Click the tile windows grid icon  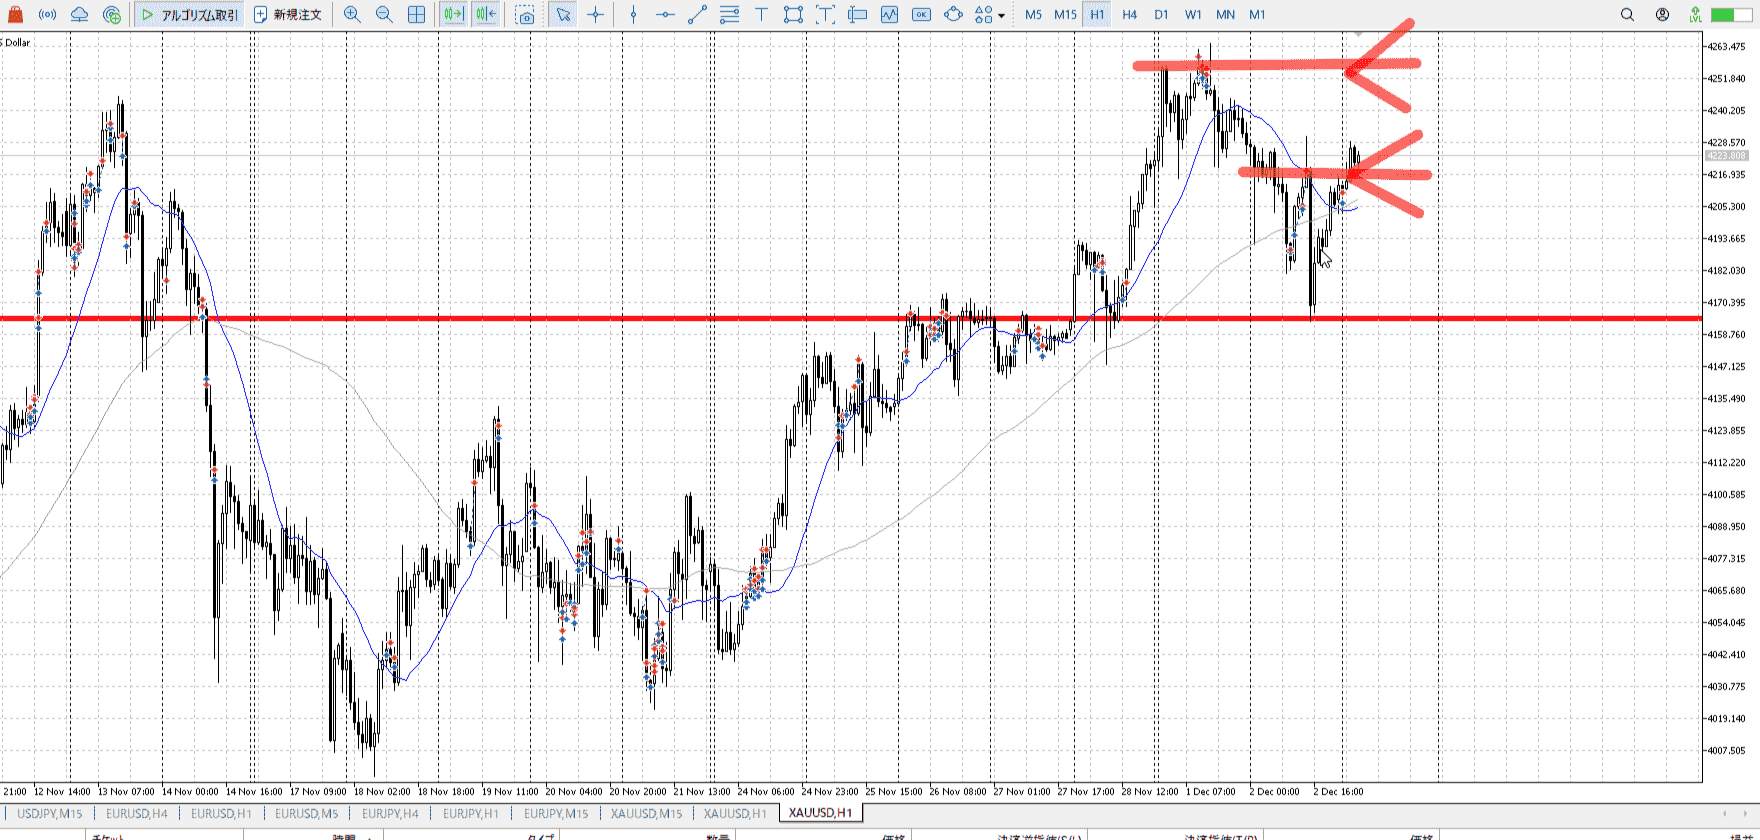(416, 15)
